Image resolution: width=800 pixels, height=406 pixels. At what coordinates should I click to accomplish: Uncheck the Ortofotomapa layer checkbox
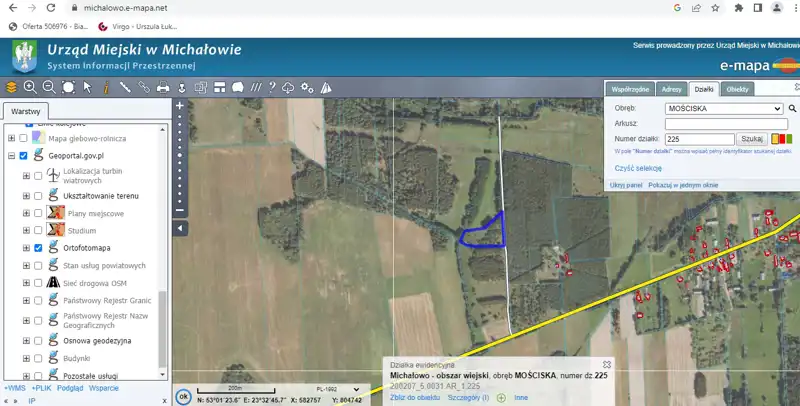click(38, 247)
